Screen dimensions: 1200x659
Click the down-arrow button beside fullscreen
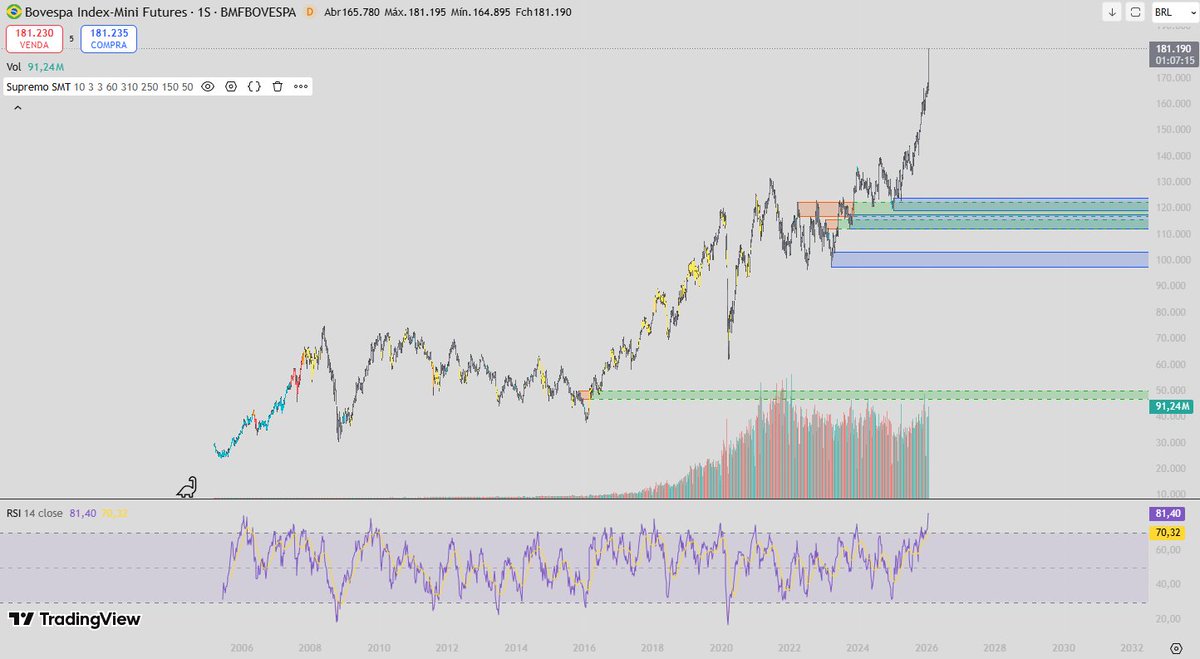(1112, 12)
